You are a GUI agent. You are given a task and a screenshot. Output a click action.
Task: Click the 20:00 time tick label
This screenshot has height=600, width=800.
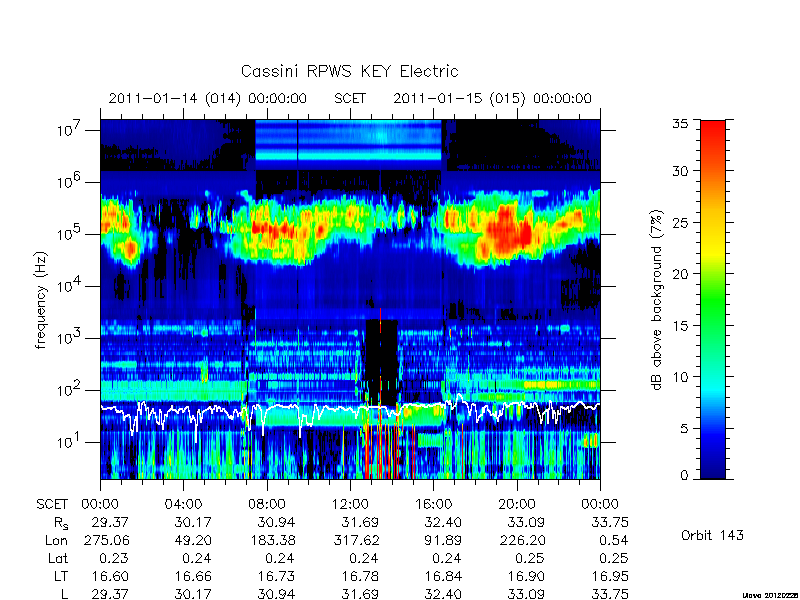tap(517, 504)
